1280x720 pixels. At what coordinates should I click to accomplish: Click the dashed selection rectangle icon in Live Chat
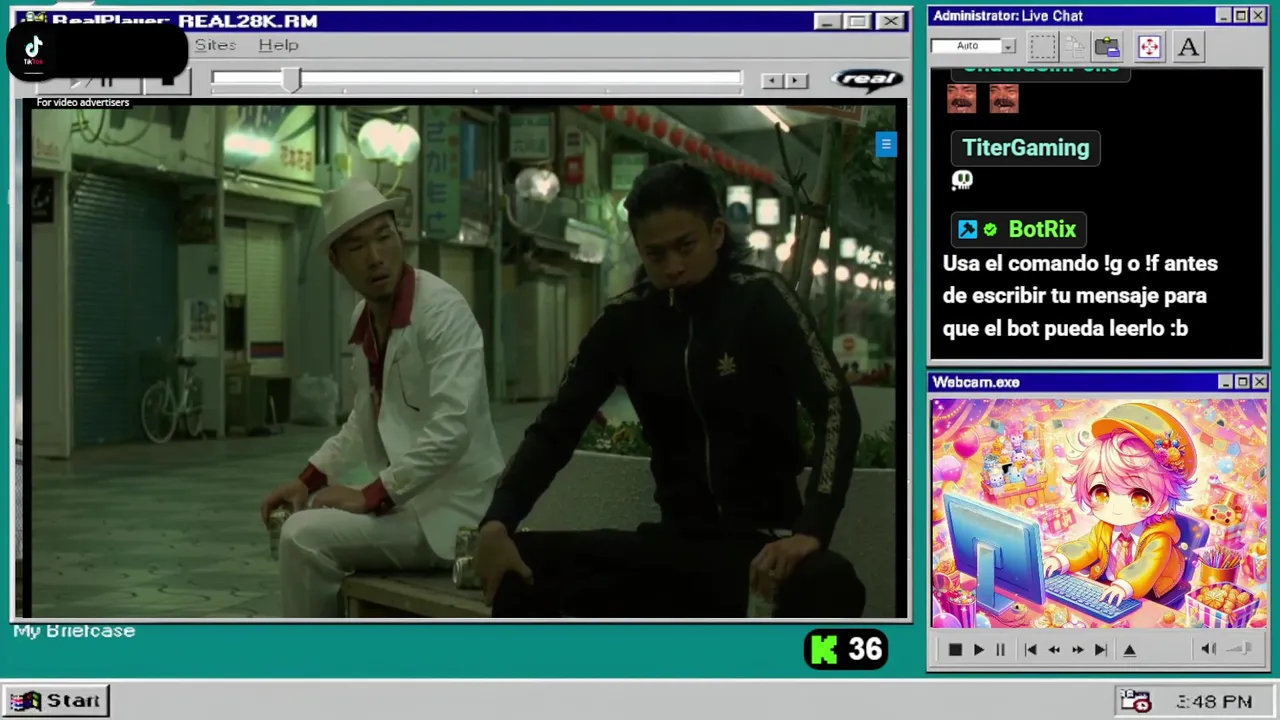[1043, 47]
